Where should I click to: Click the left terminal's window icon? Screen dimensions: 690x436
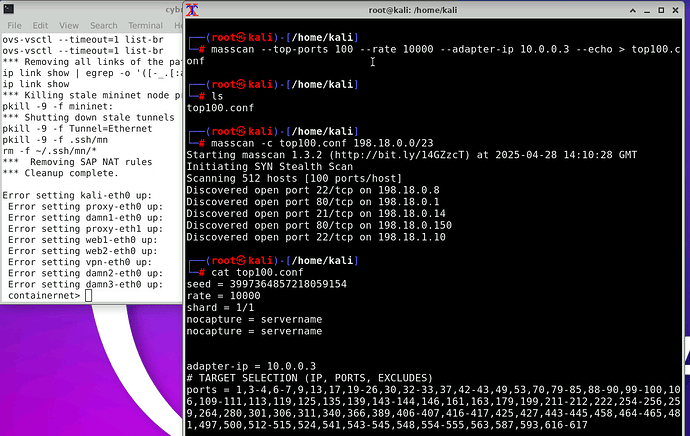tap(9, 8)
